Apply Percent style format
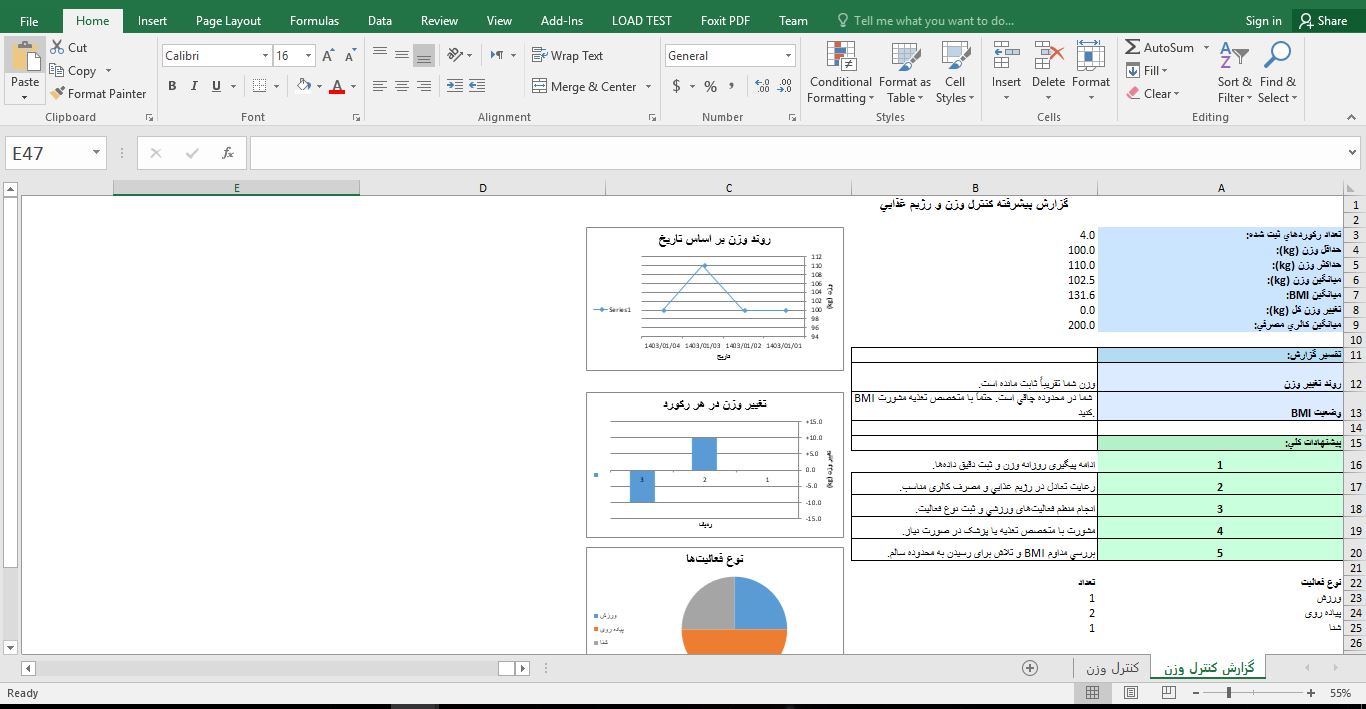Screen dimensions: 1366x709 pyautogui.click(x=710, y=87)
